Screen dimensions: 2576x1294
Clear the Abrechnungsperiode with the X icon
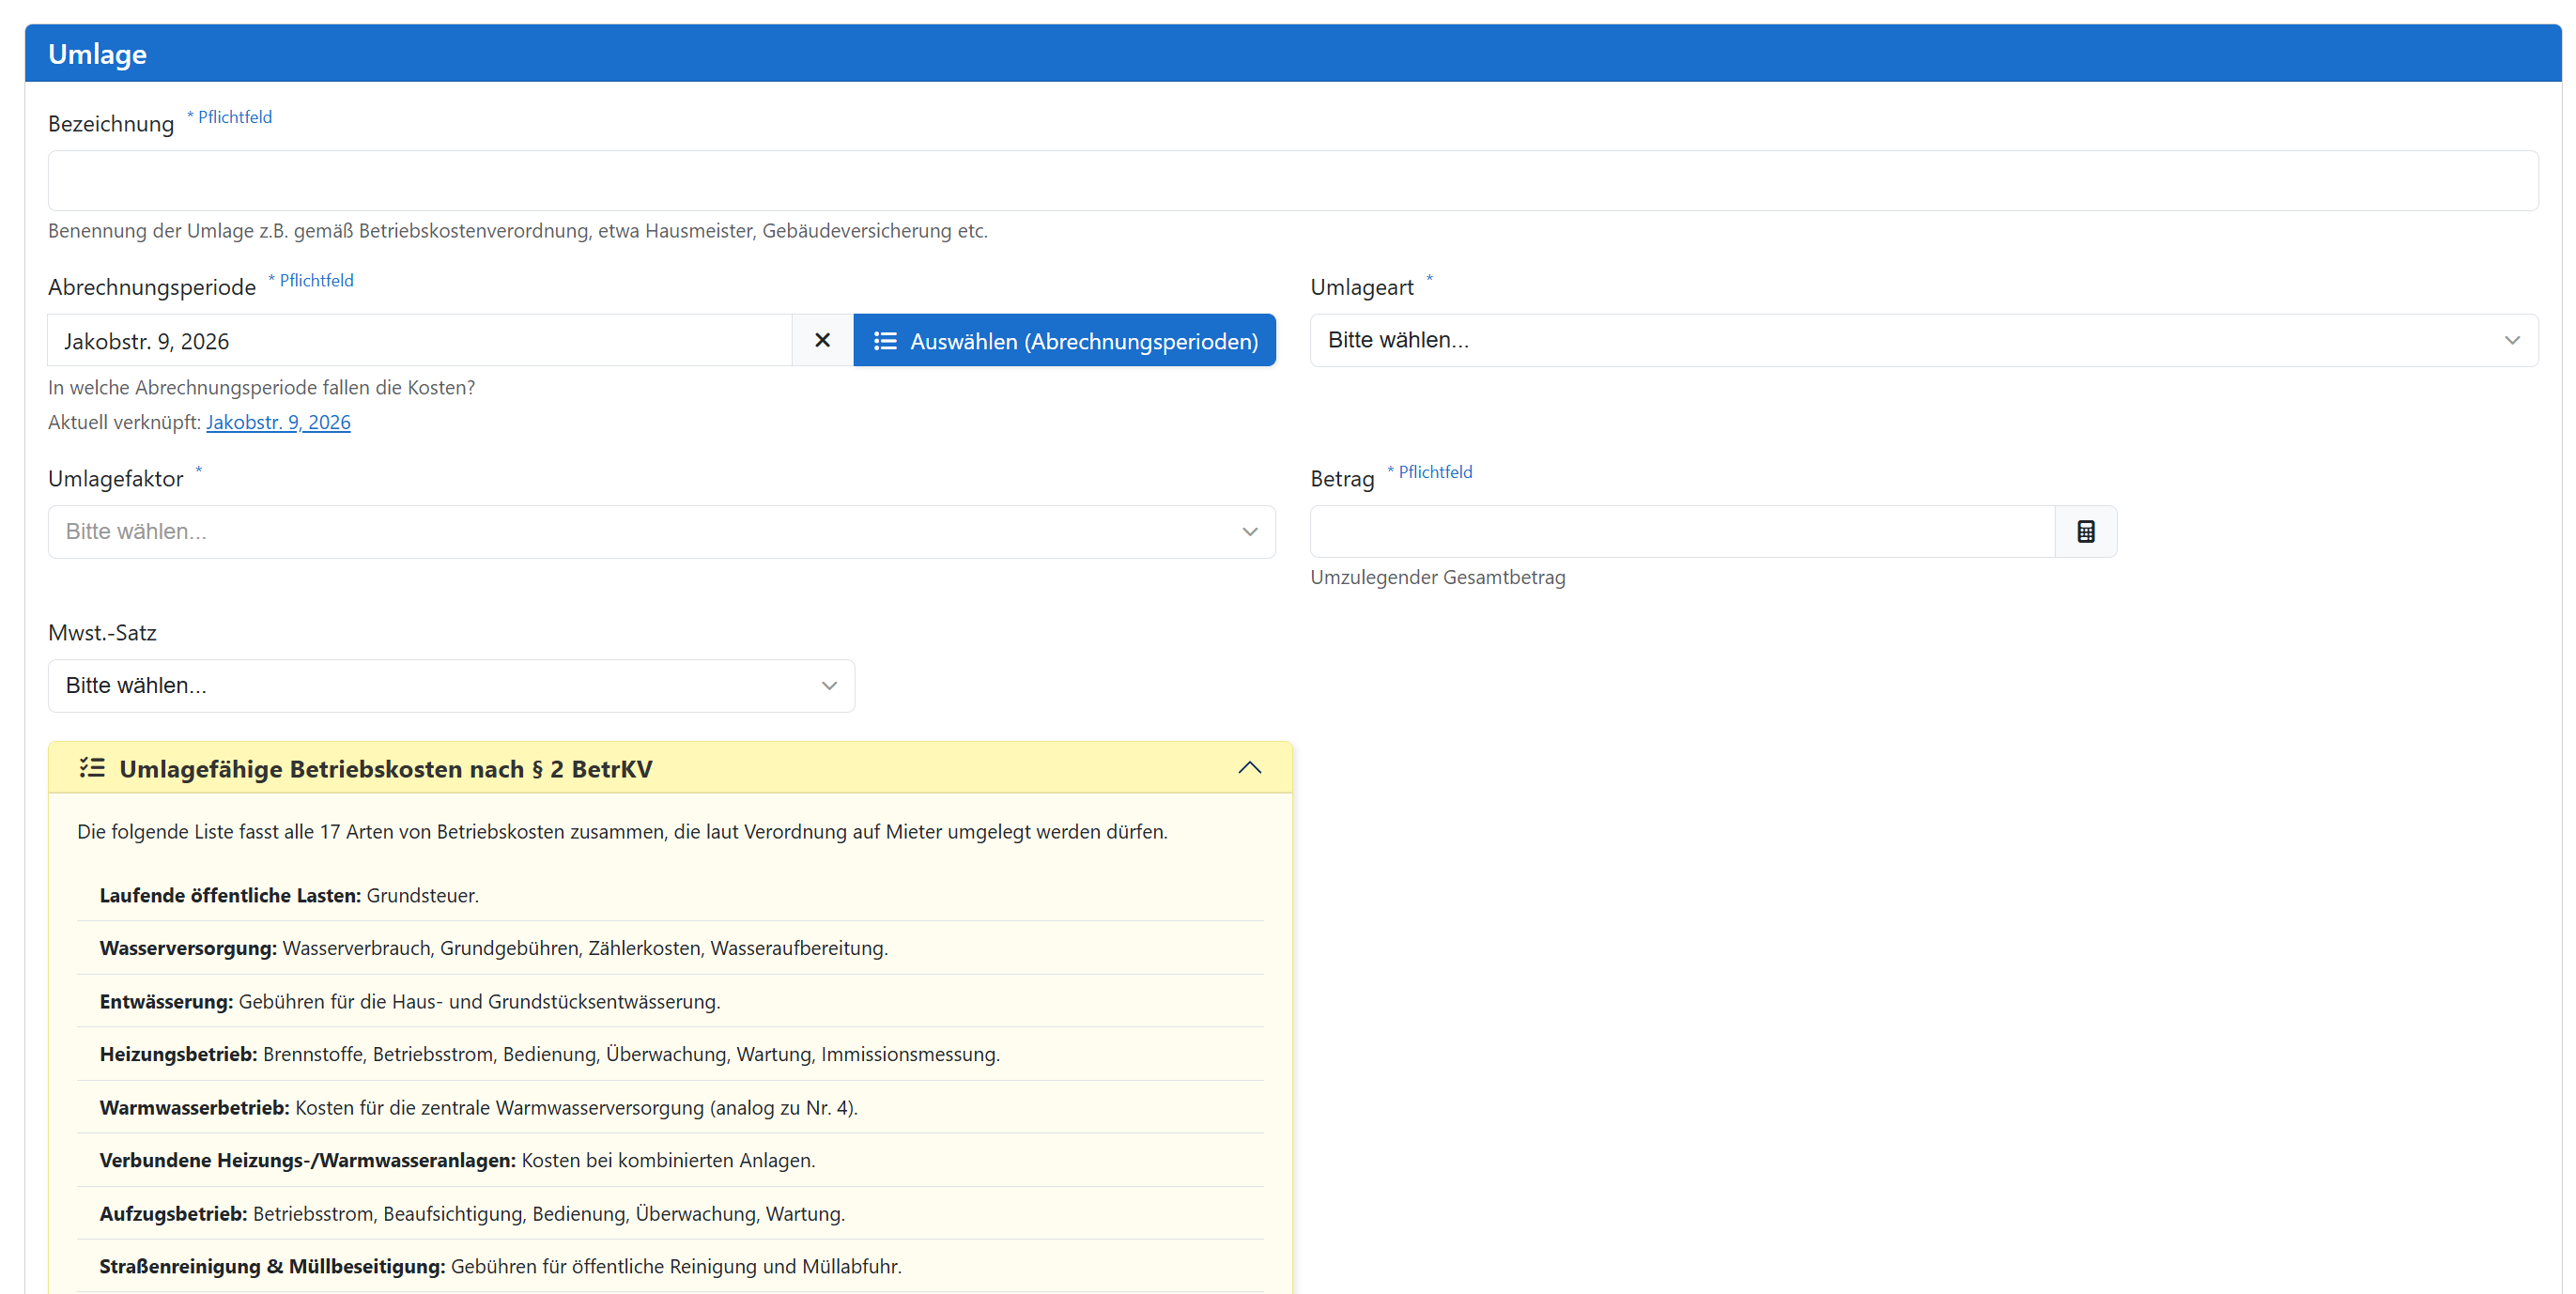coord(822,341)
